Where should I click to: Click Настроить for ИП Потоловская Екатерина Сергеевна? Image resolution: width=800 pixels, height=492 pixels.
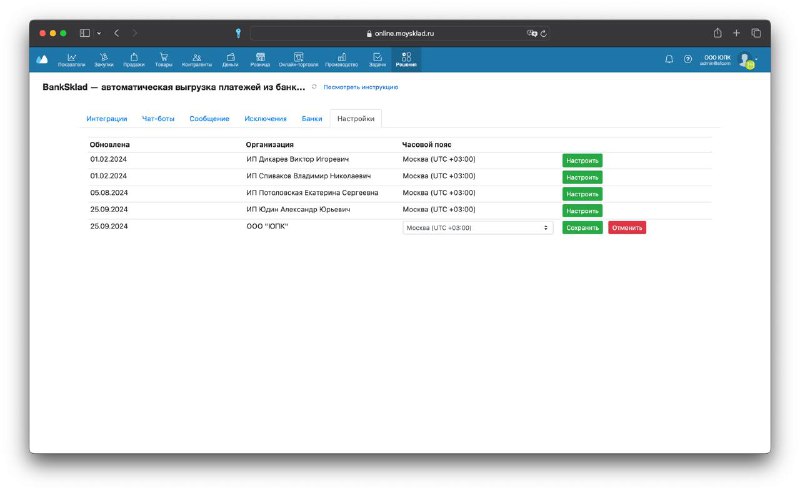coord(582,194)
